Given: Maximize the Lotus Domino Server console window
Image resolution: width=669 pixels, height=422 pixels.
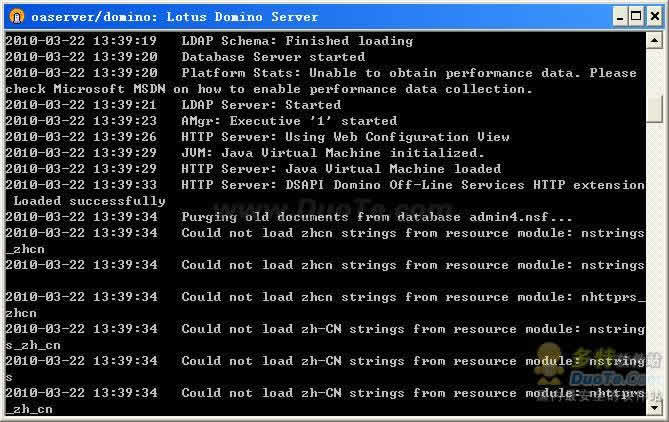Looking at the screenshot, I should (636, 17).
